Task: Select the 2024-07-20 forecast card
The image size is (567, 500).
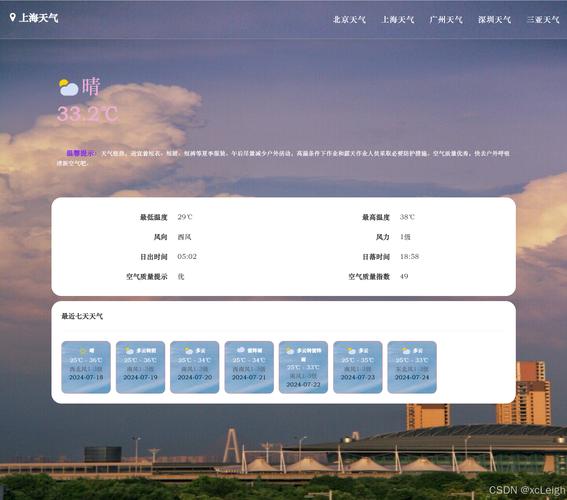Action: [195, 367]
